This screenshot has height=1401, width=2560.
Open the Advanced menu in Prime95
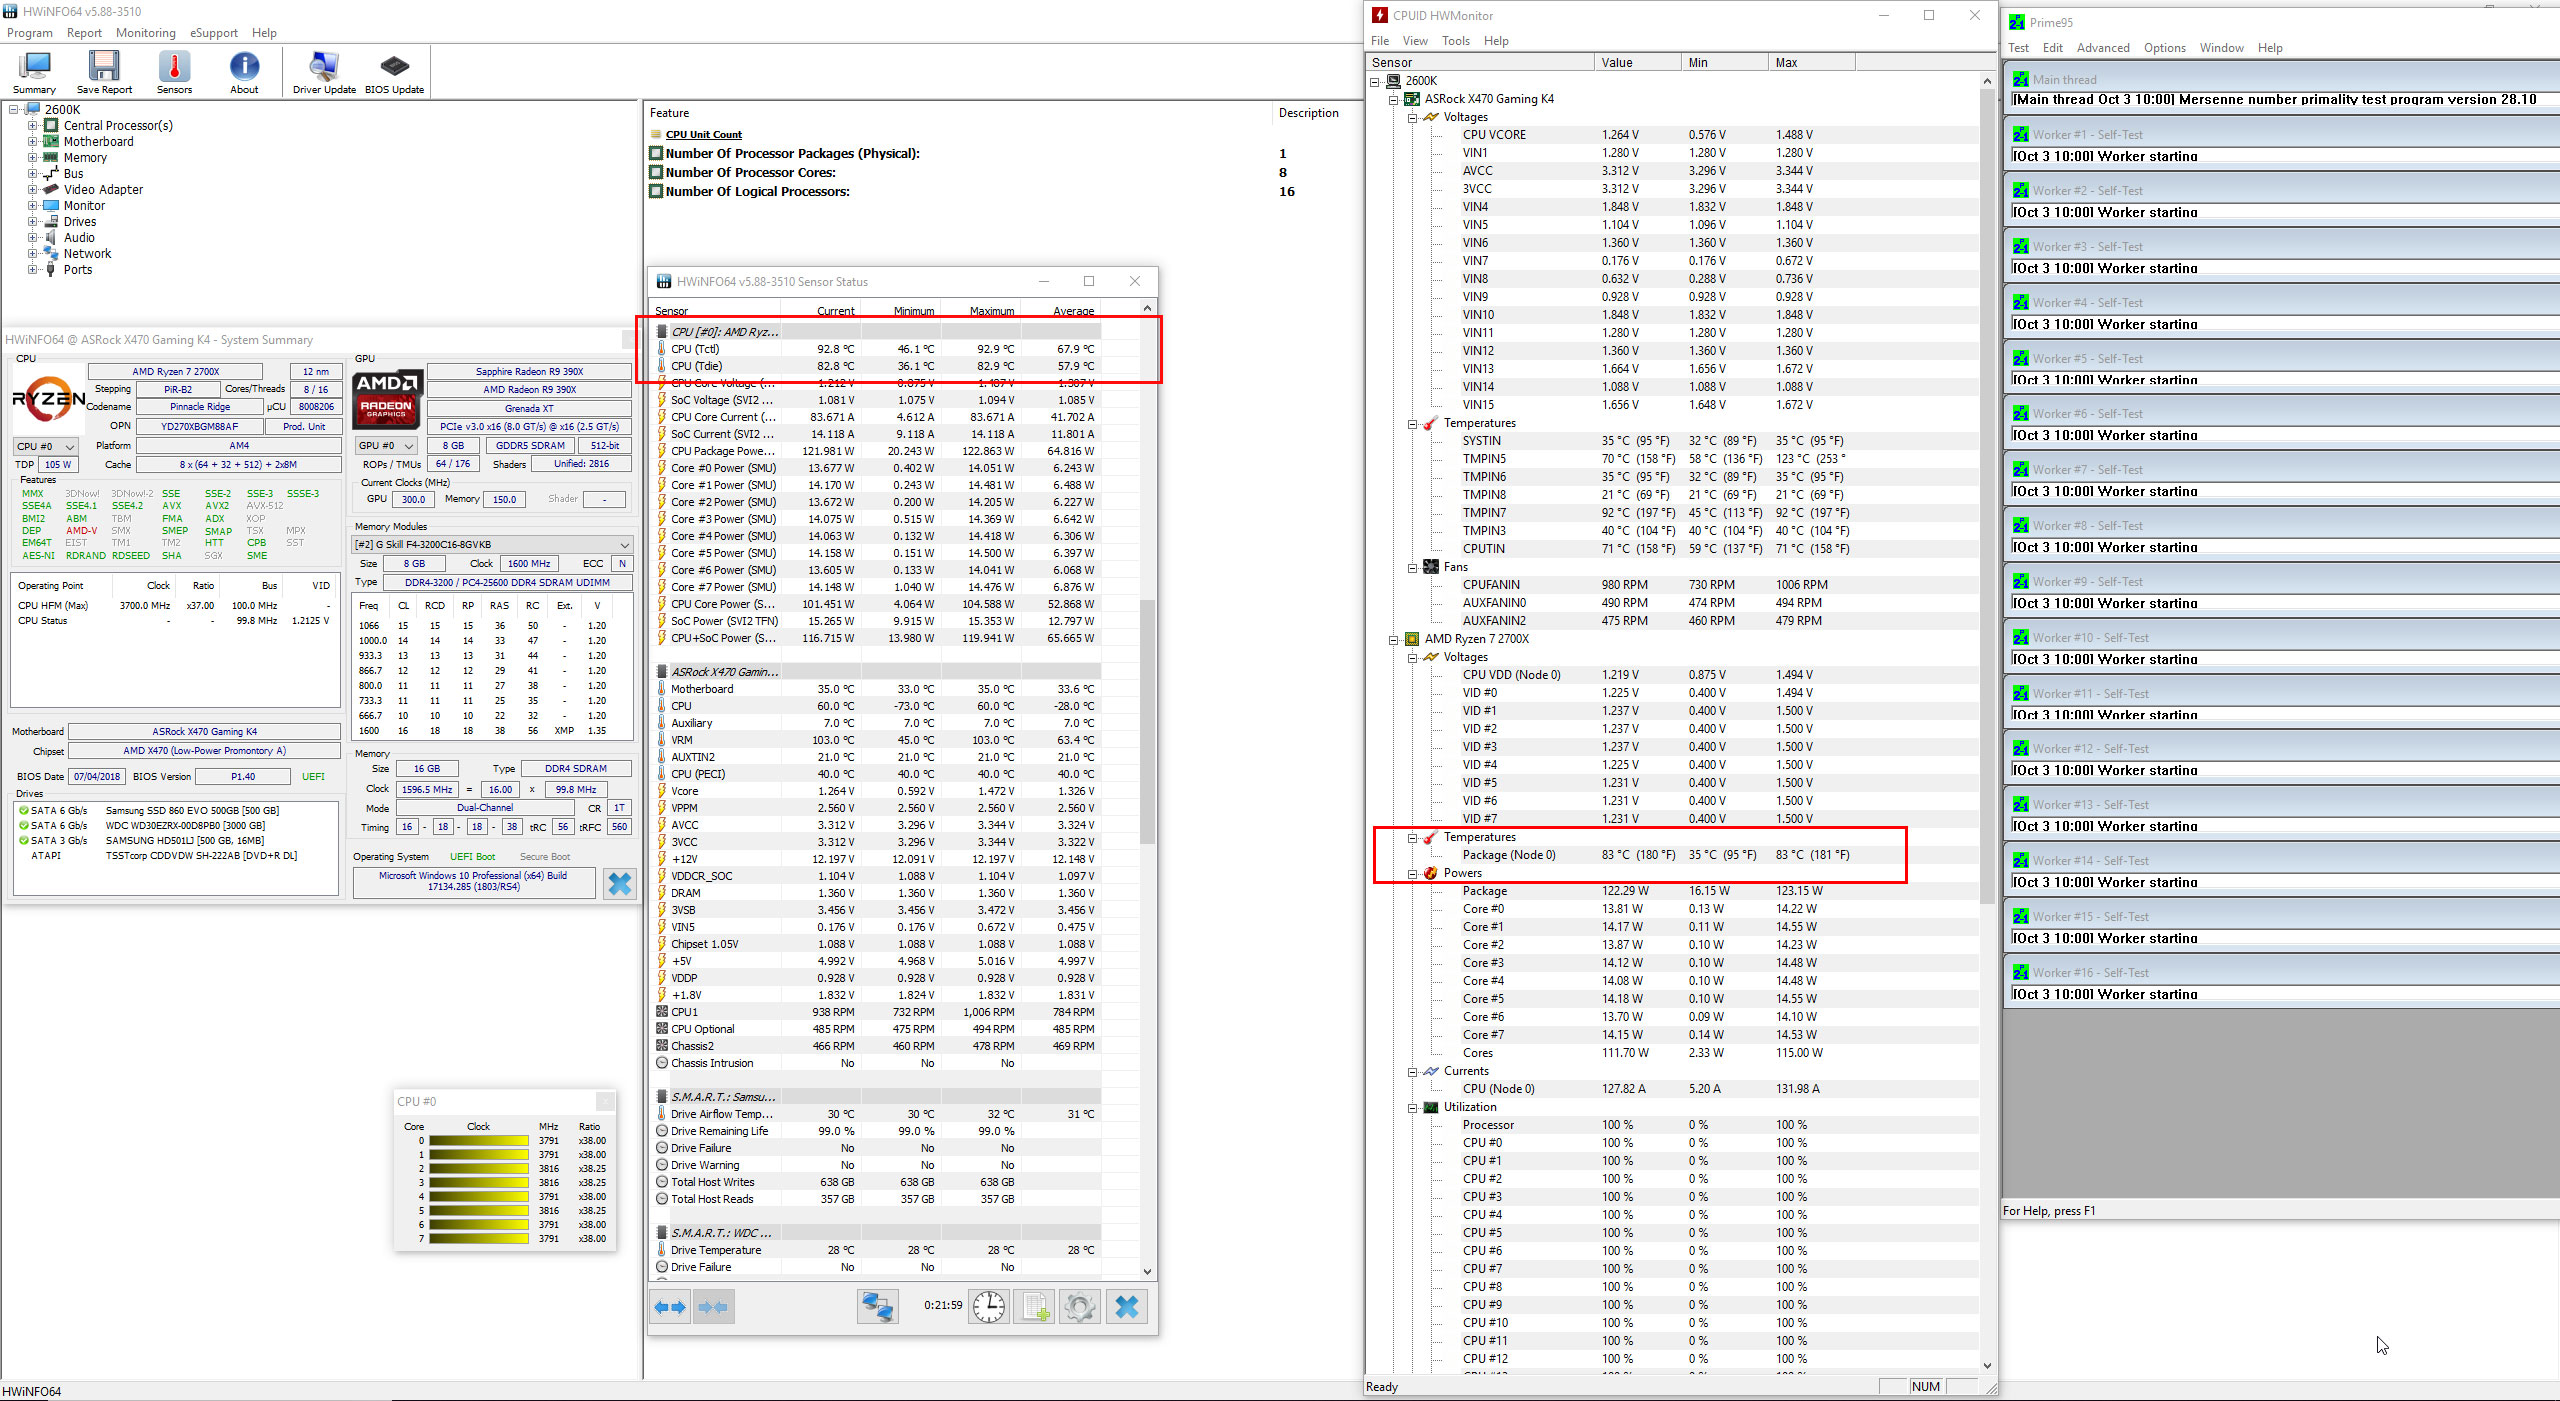2102,48
